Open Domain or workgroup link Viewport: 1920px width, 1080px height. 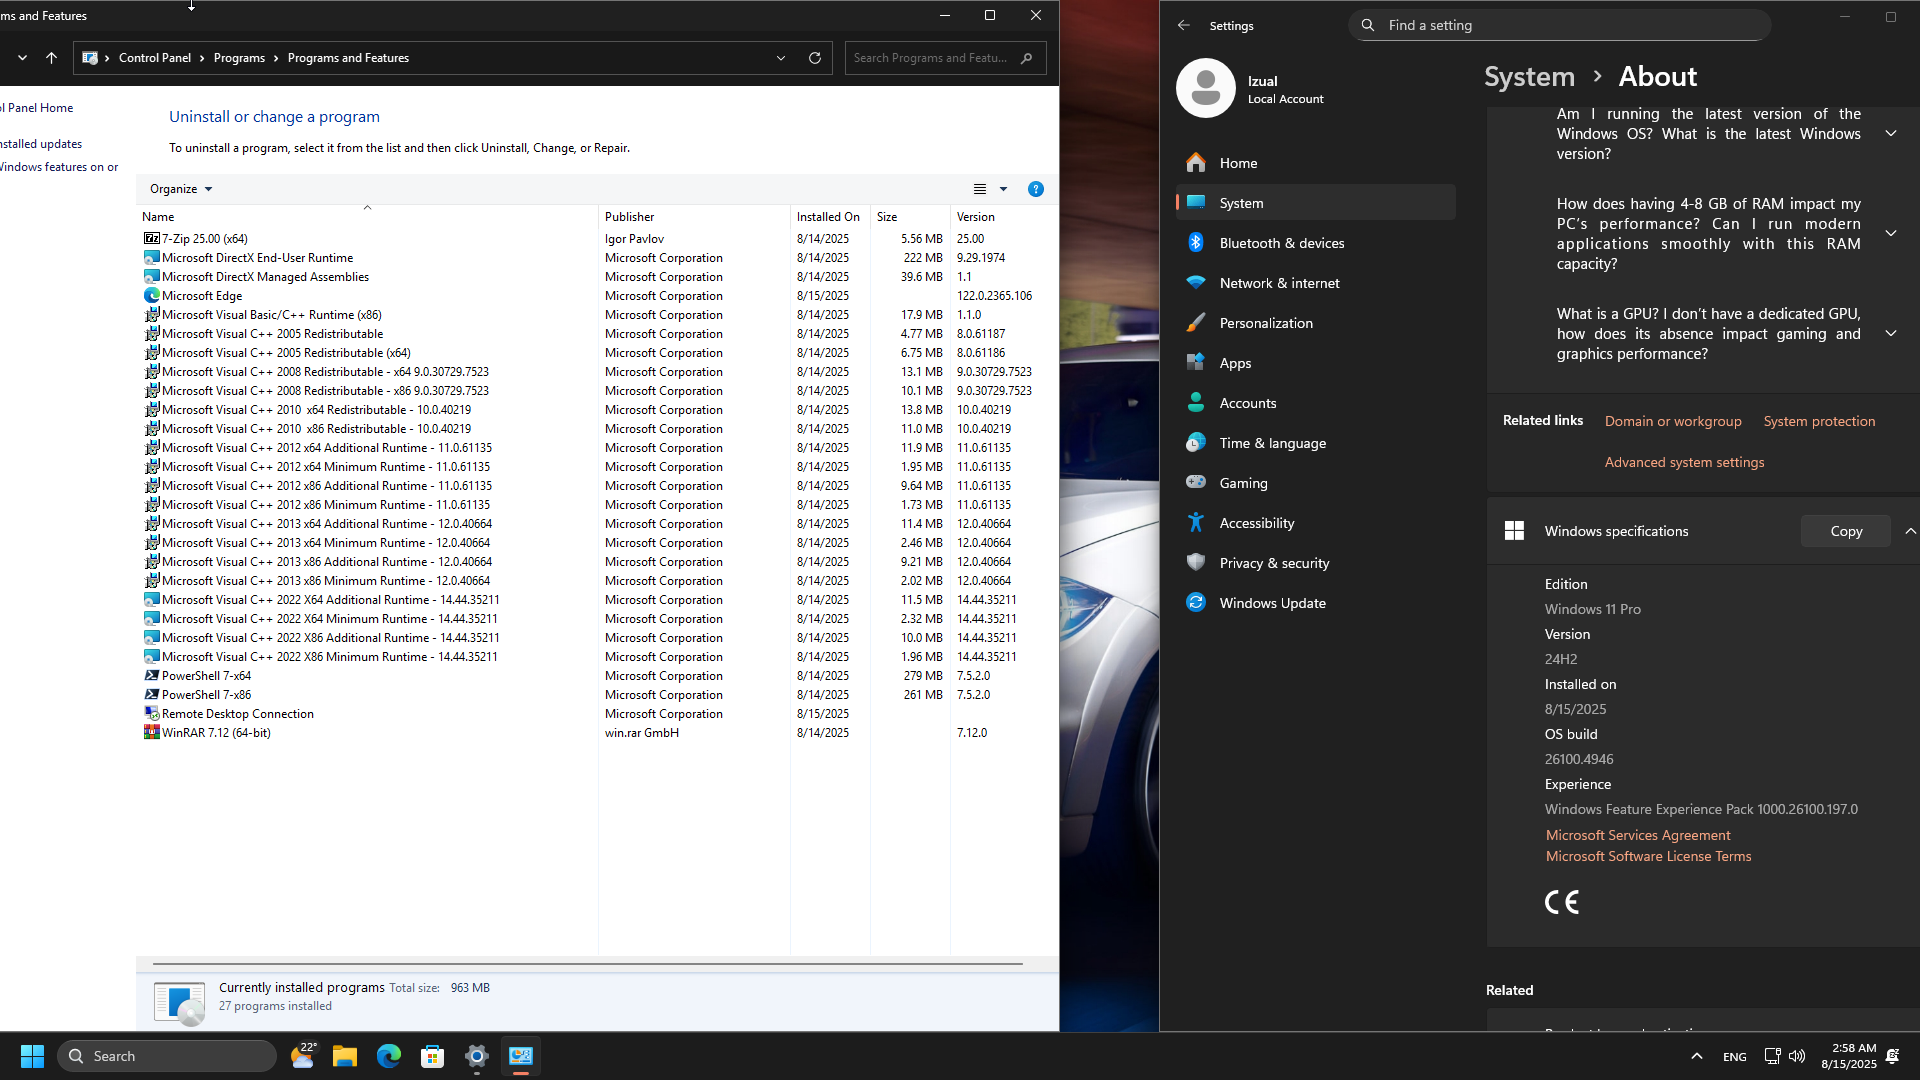pyautogui.click(x=1673, y=421)
